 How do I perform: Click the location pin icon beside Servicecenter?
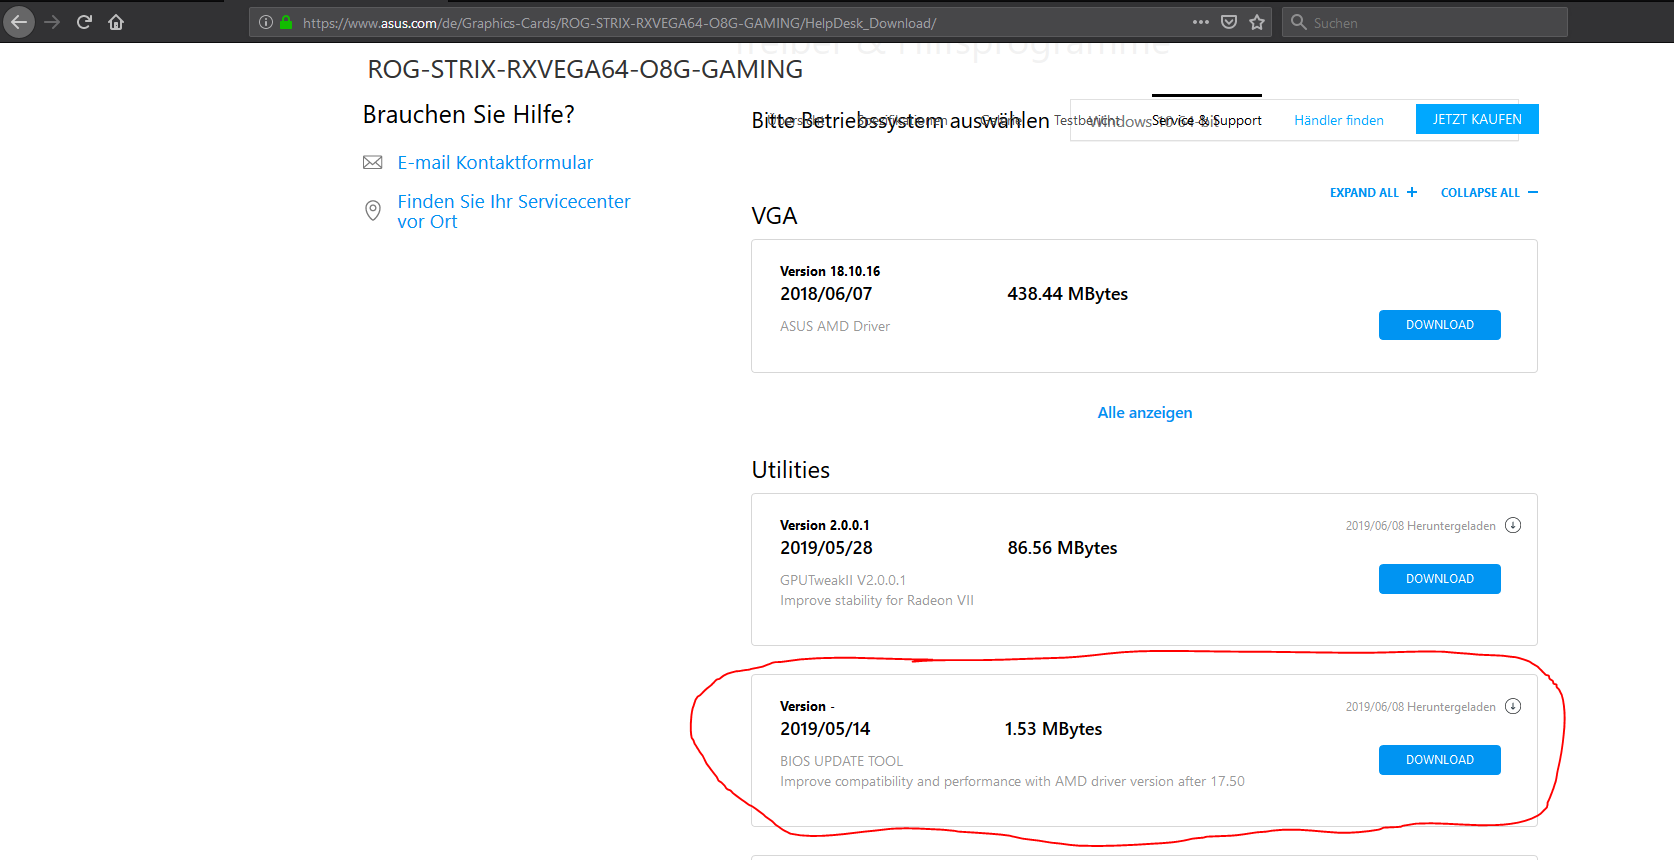click(x=372, y=210)
